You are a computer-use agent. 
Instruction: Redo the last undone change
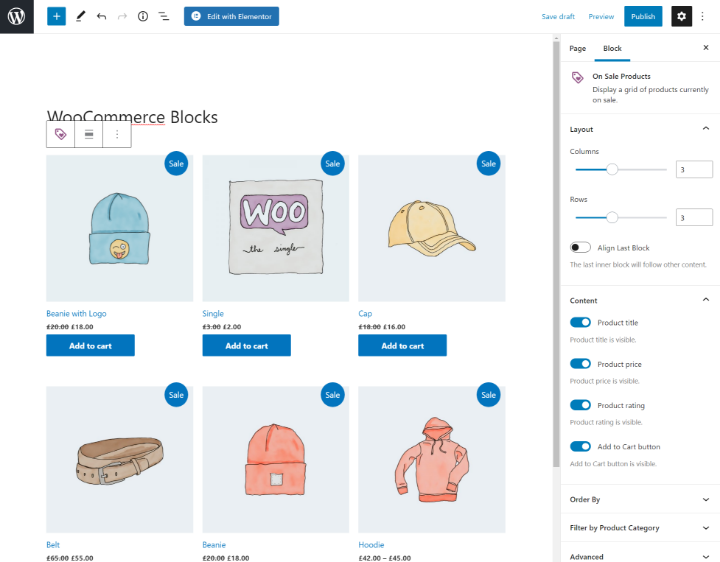click(122, 17)
